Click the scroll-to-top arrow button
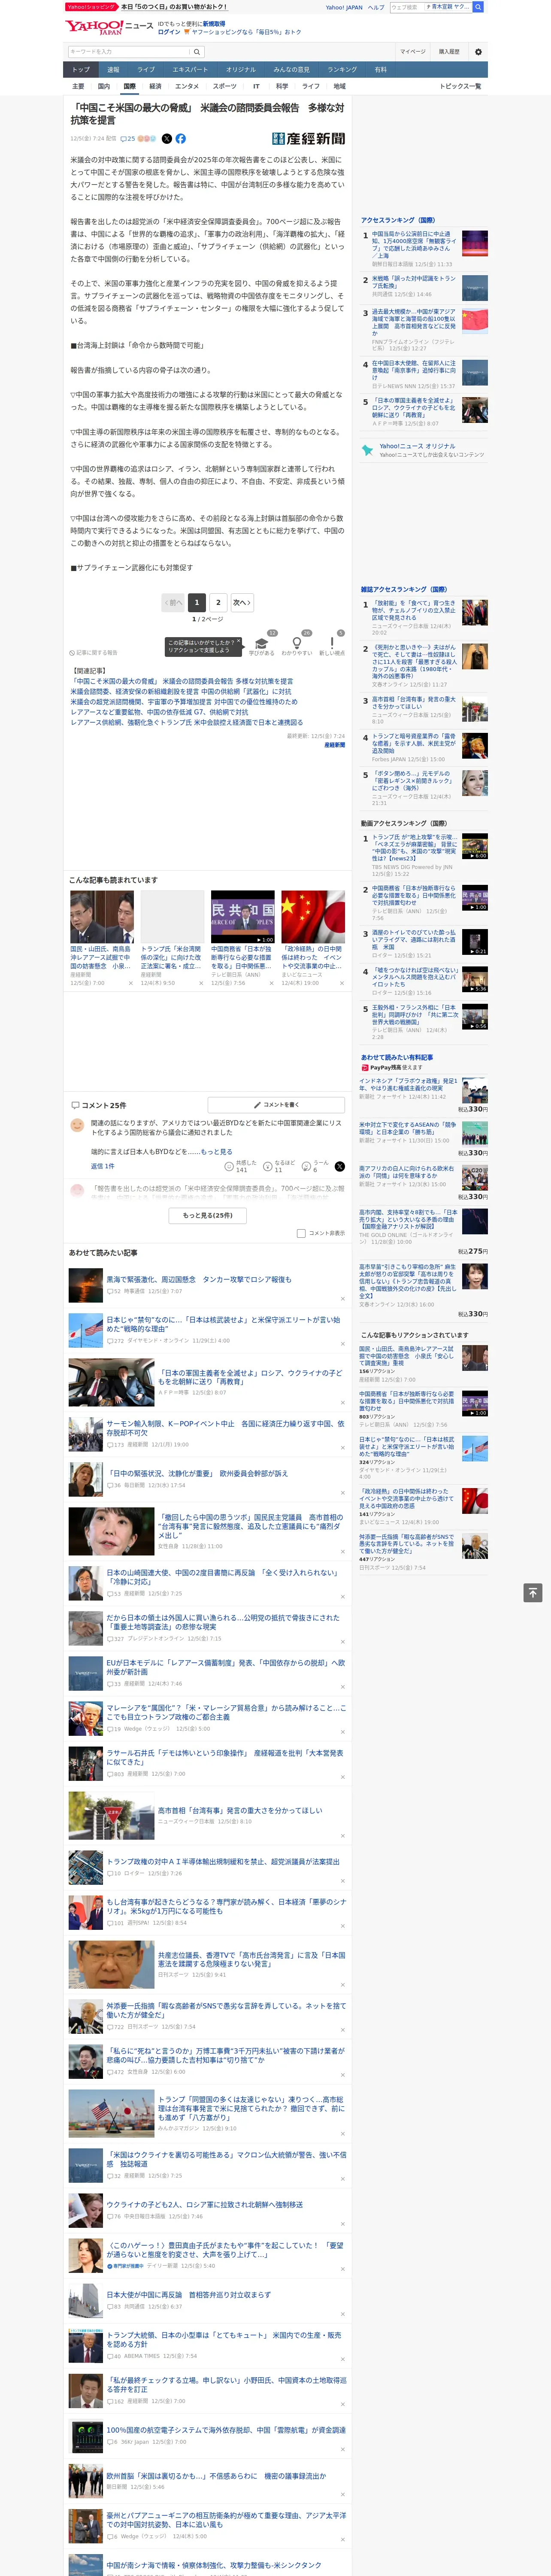 (533, 1592)
